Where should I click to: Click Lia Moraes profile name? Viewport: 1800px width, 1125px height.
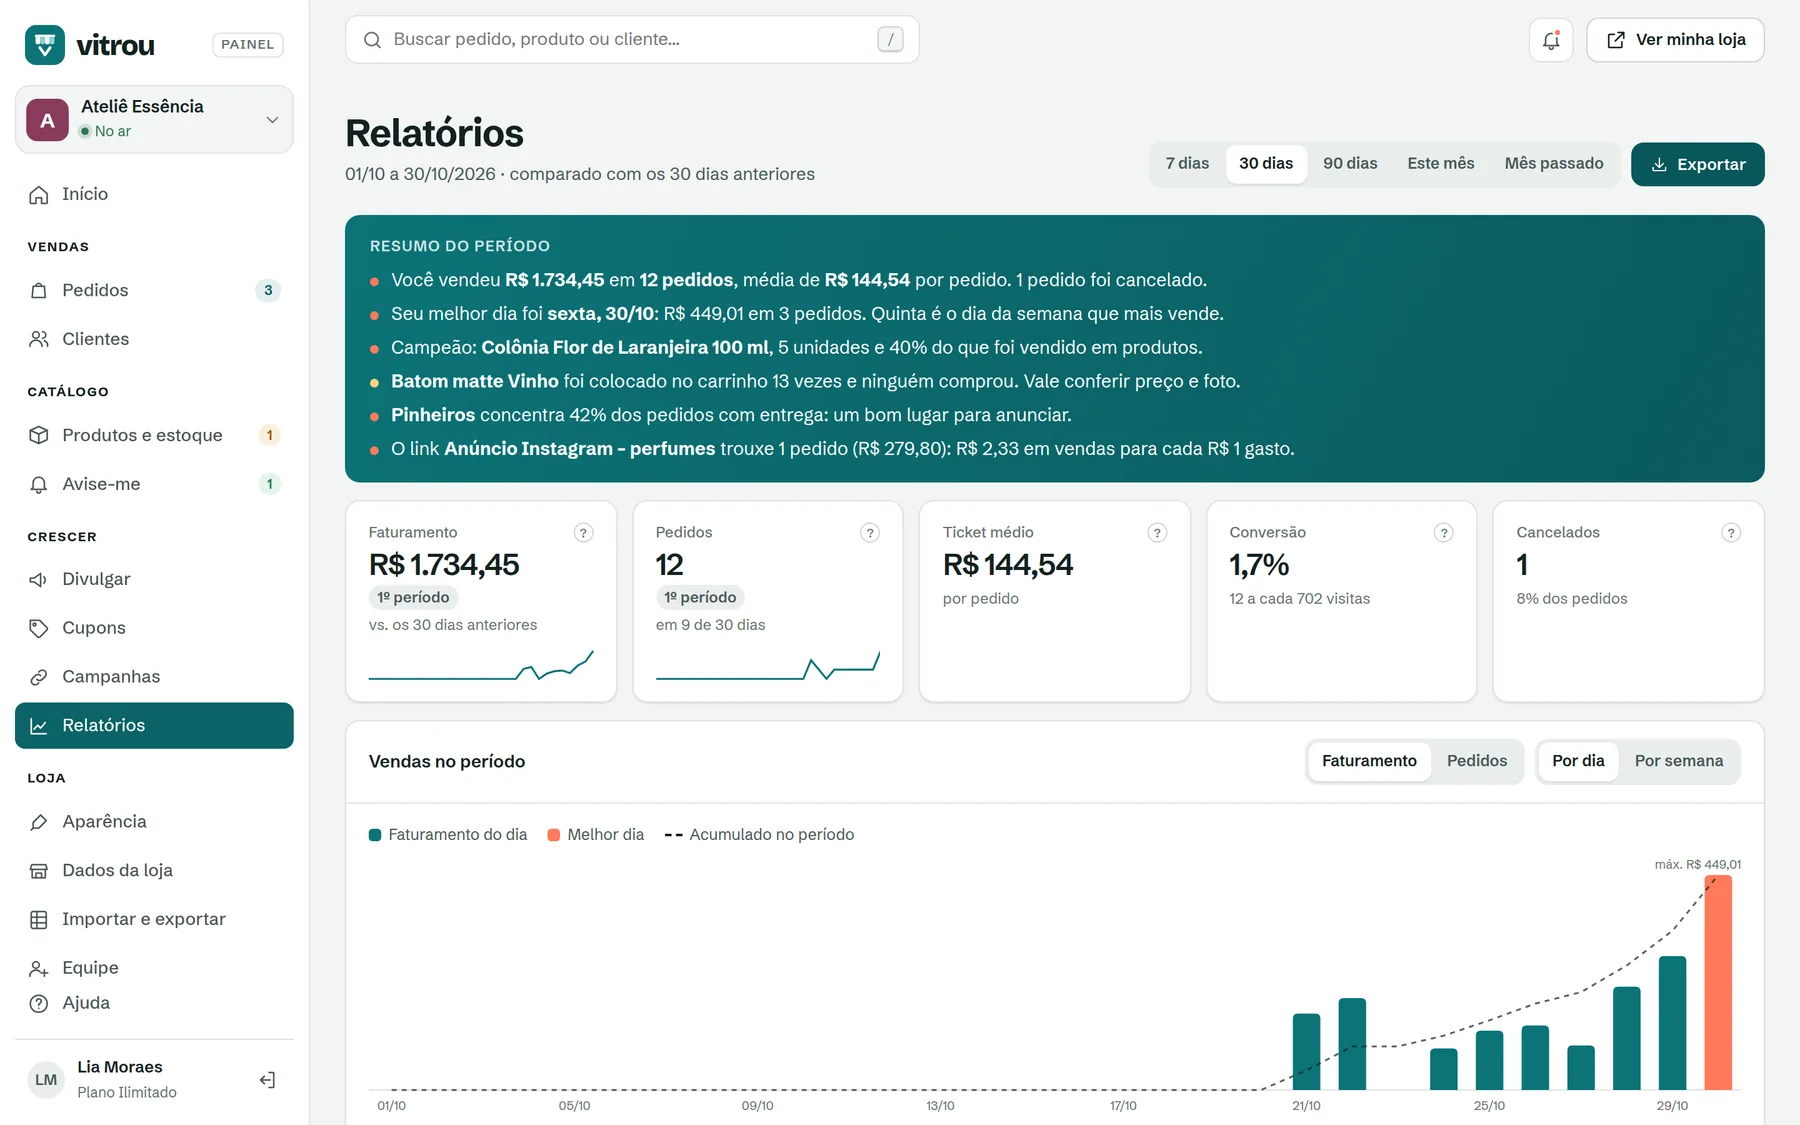[x=120, y=1067]
